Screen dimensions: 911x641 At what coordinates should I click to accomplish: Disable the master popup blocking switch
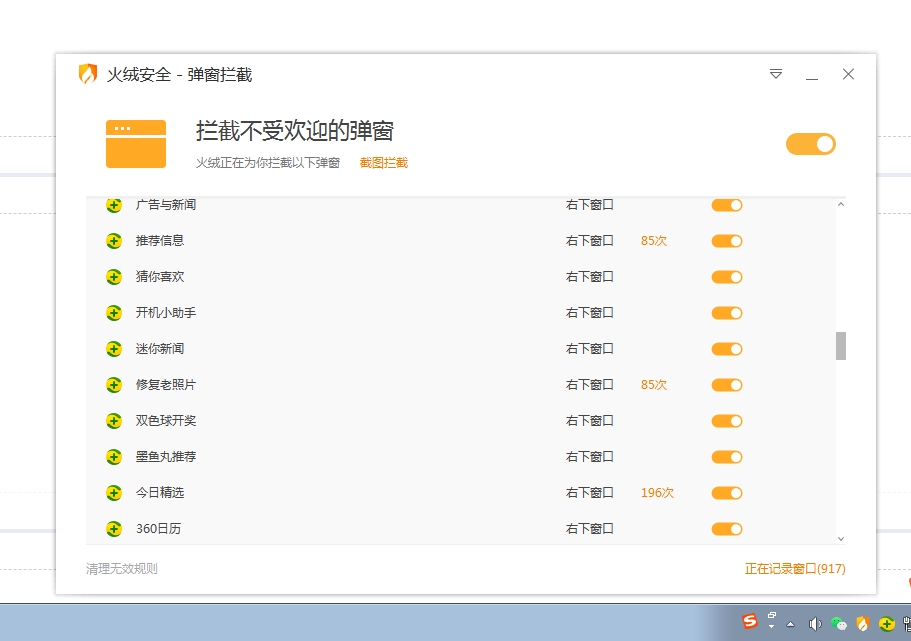[x=810, y=143]
